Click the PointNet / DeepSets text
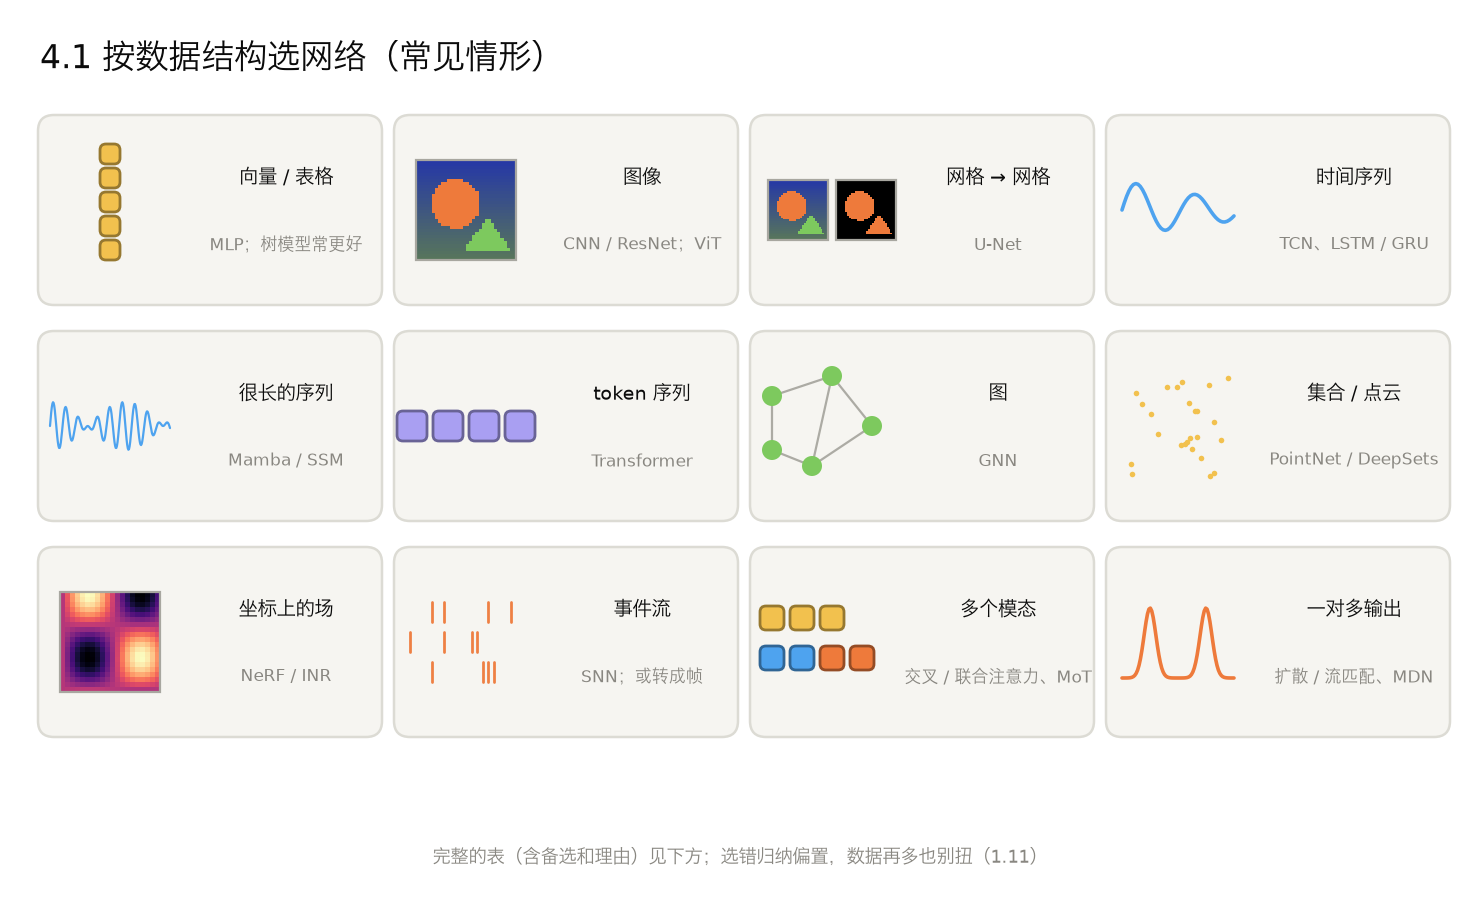Screen dimensions: 1480x900 1354,459
